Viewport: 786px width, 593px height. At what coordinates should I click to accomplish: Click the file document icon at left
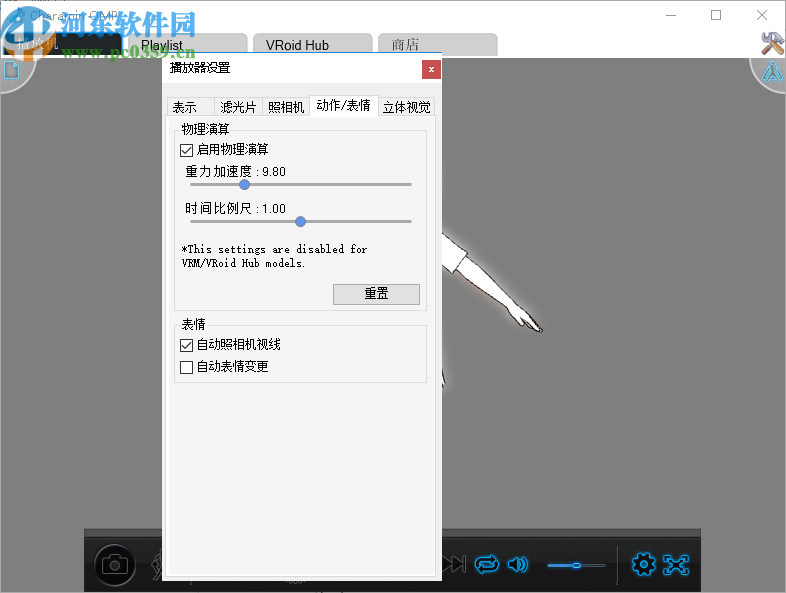[12, 70]
